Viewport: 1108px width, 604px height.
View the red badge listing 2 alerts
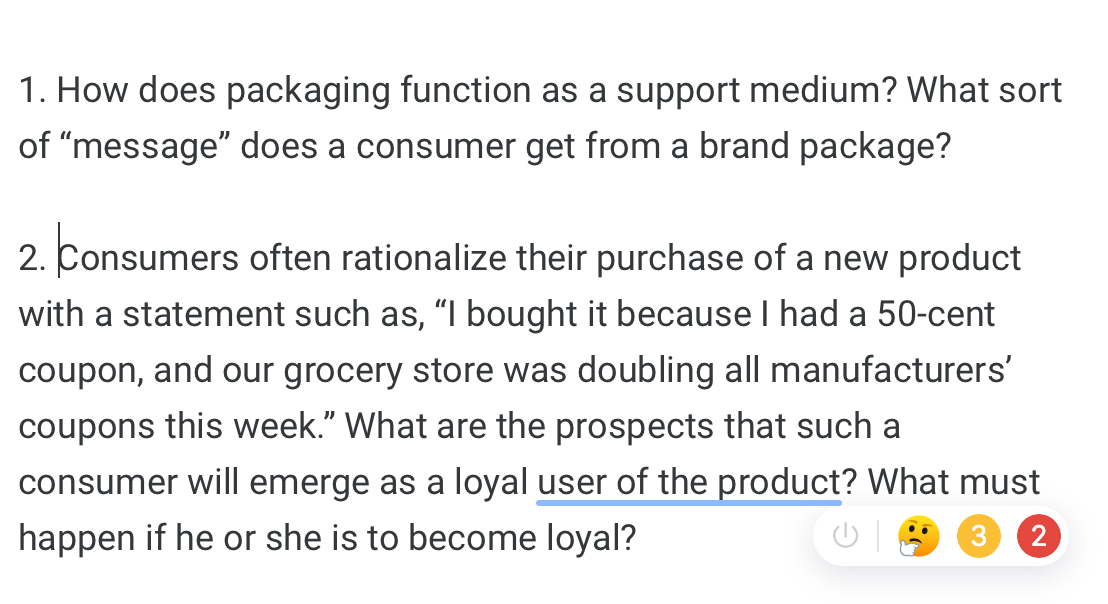[1038, 536]
